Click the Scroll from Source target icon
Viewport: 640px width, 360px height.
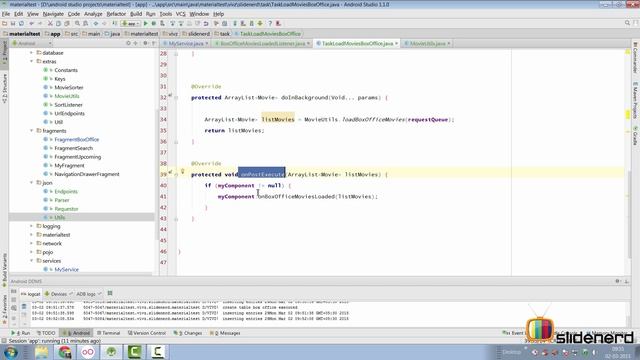(x=128, y=43)
